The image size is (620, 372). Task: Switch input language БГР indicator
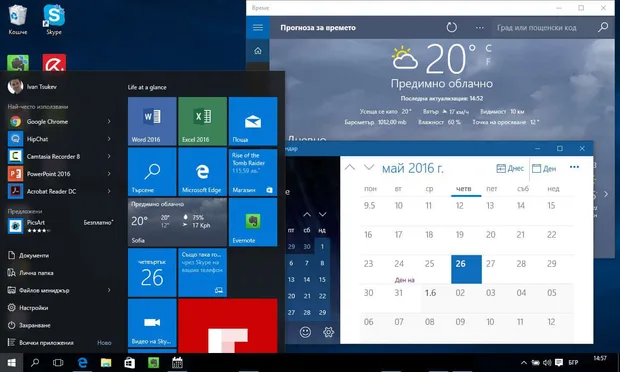click(x=573, y=363)
